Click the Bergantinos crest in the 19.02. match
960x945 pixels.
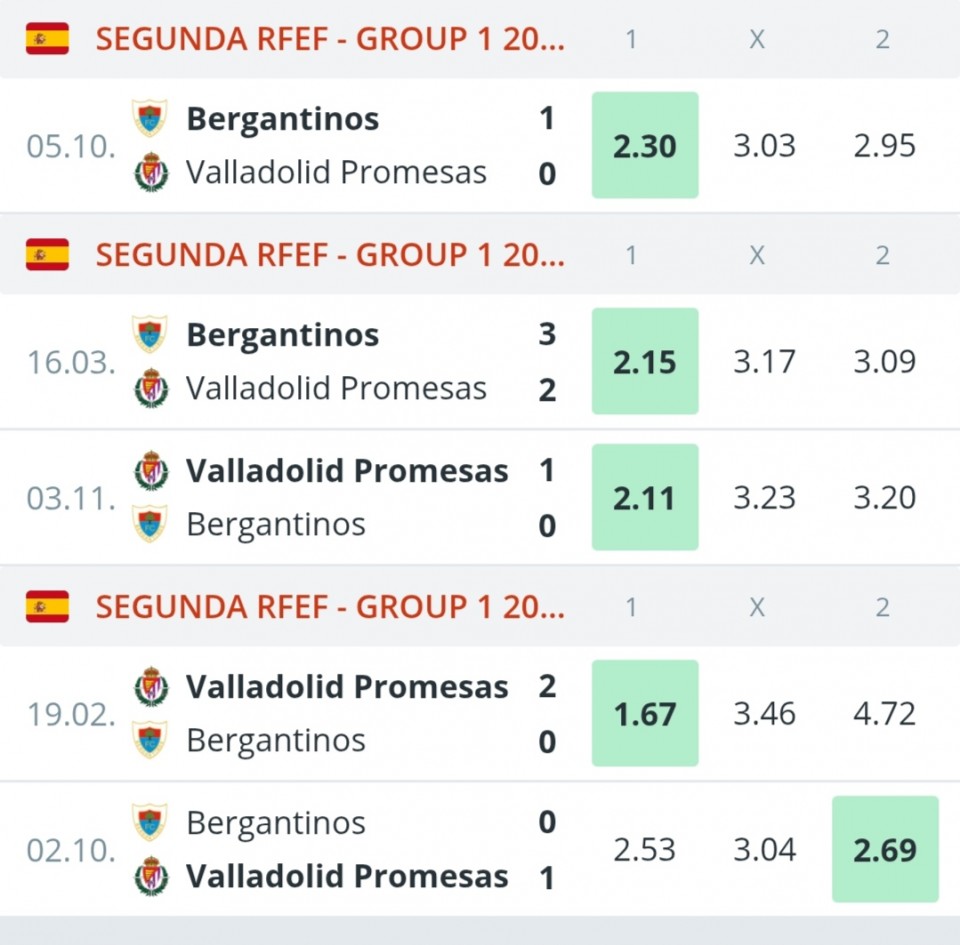click(x=151, y=740)
